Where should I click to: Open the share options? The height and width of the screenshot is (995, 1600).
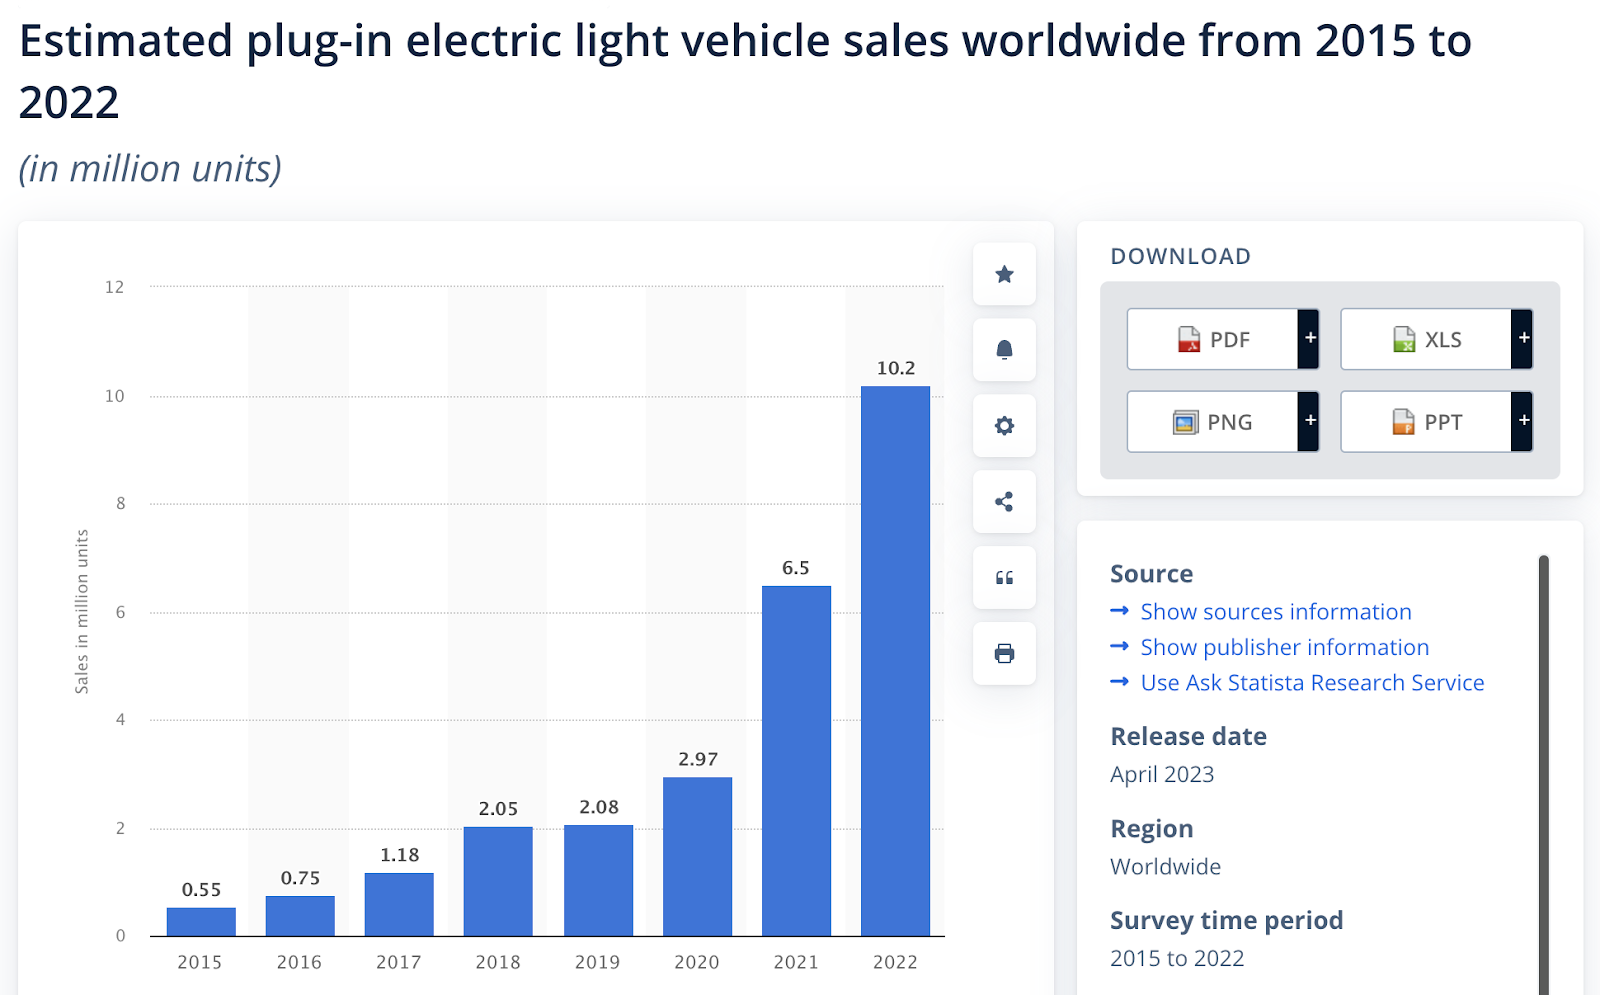[1004, 502]
